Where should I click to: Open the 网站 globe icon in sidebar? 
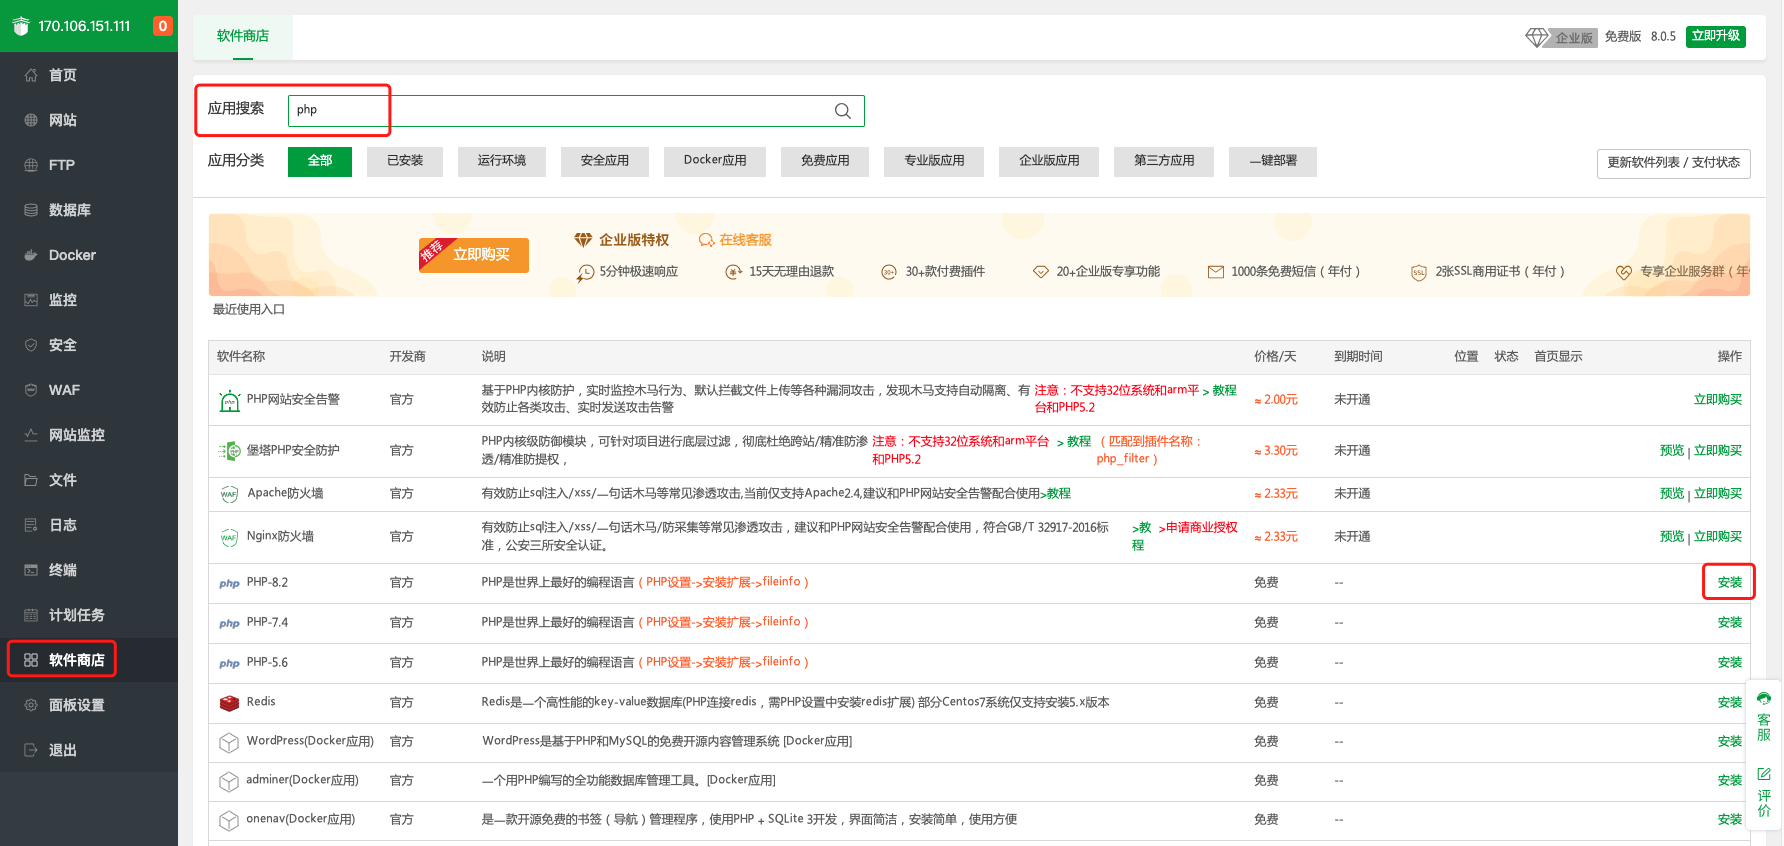click(x=31, y=120)
